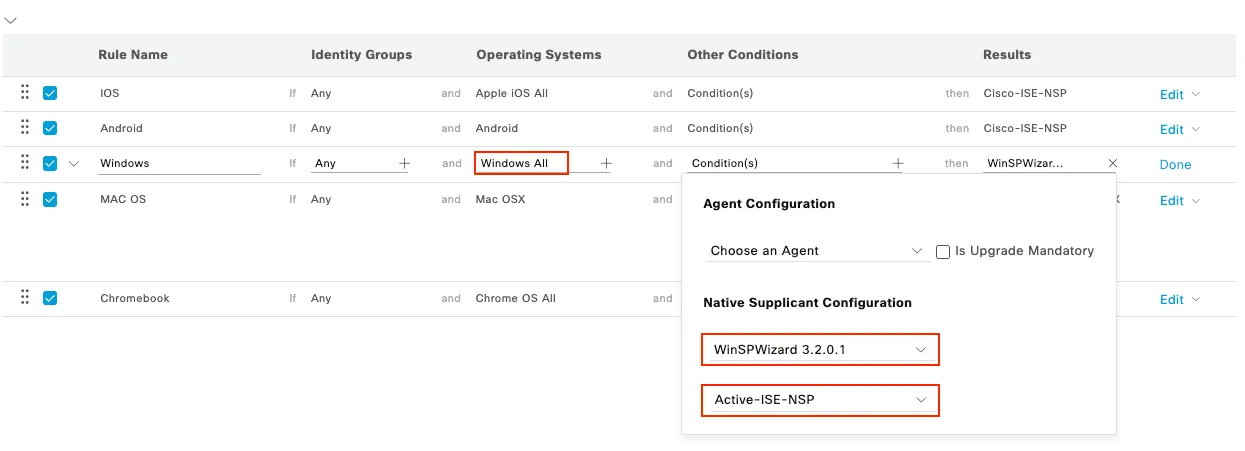Open Edit menu arrow for Android row
The image size is (1245, 451).
point(1196,130)
